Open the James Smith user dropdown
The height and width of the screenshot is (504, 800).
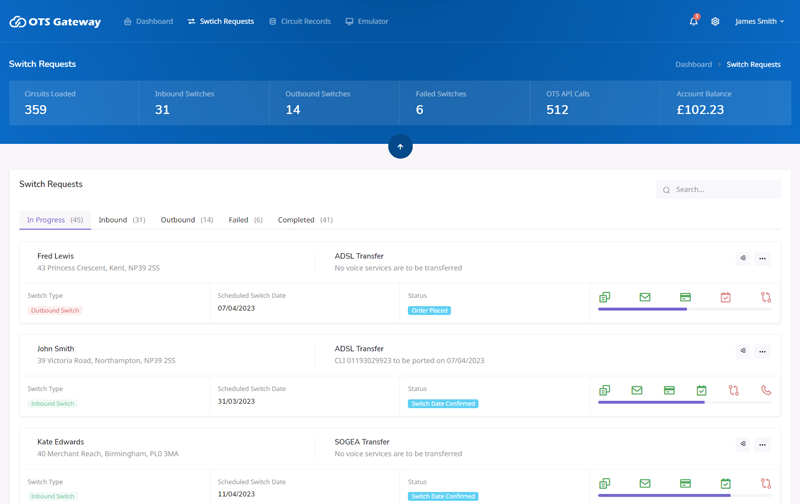click(759, 21)
